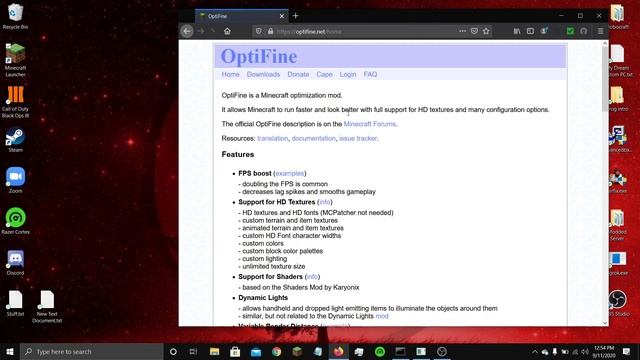This screenshot has height=360, width=640.
Task: Bookmark this page with star icon
Action: 486,31
